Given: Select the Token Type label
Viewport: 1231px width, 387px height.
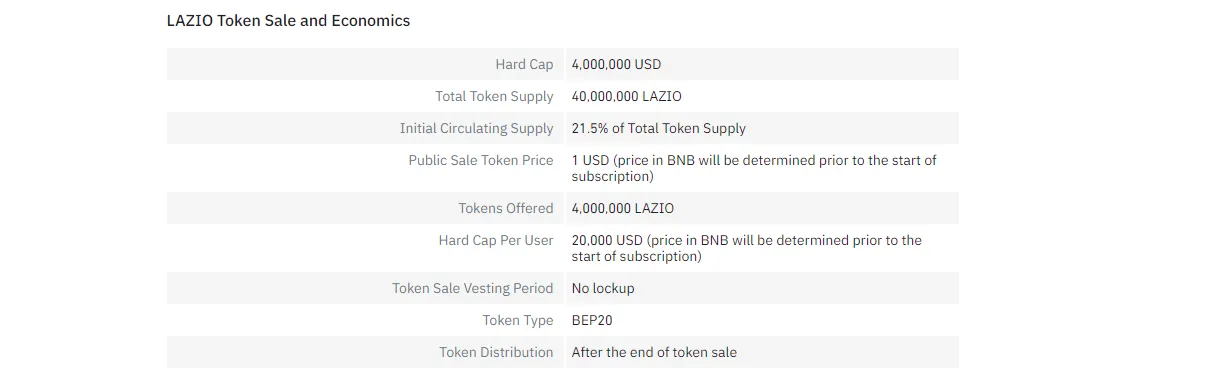Looking at the screenshot, I should click(x=518, y=320).
